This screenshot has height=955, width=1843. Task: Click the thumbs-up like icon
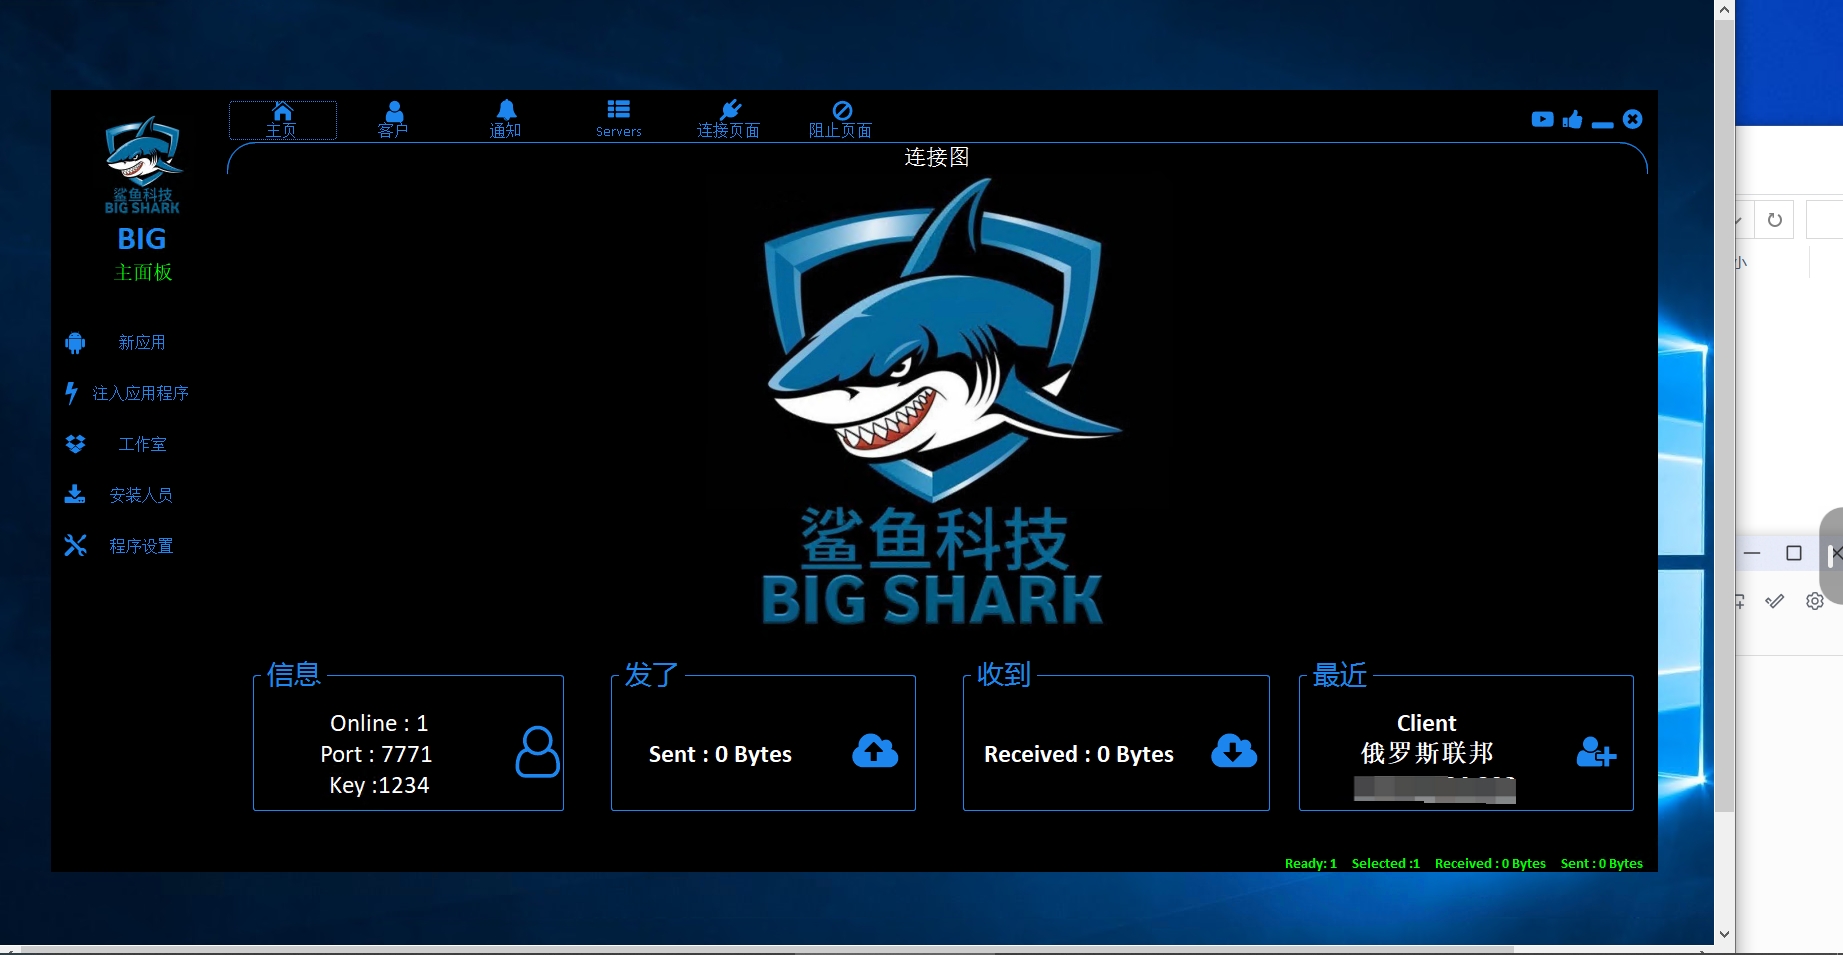pos(1572,119)
